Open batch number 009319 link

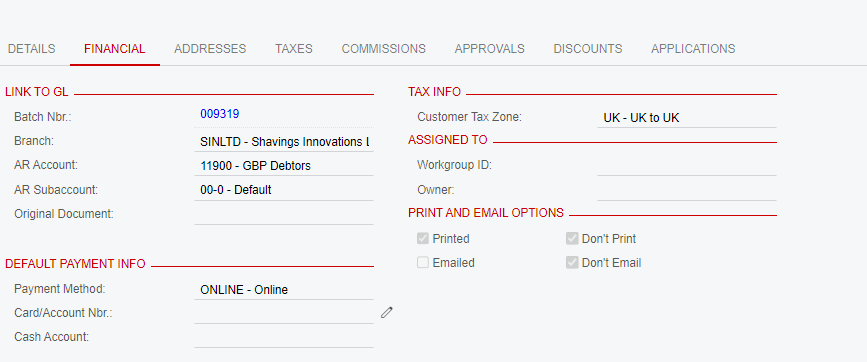click(220, 114)
